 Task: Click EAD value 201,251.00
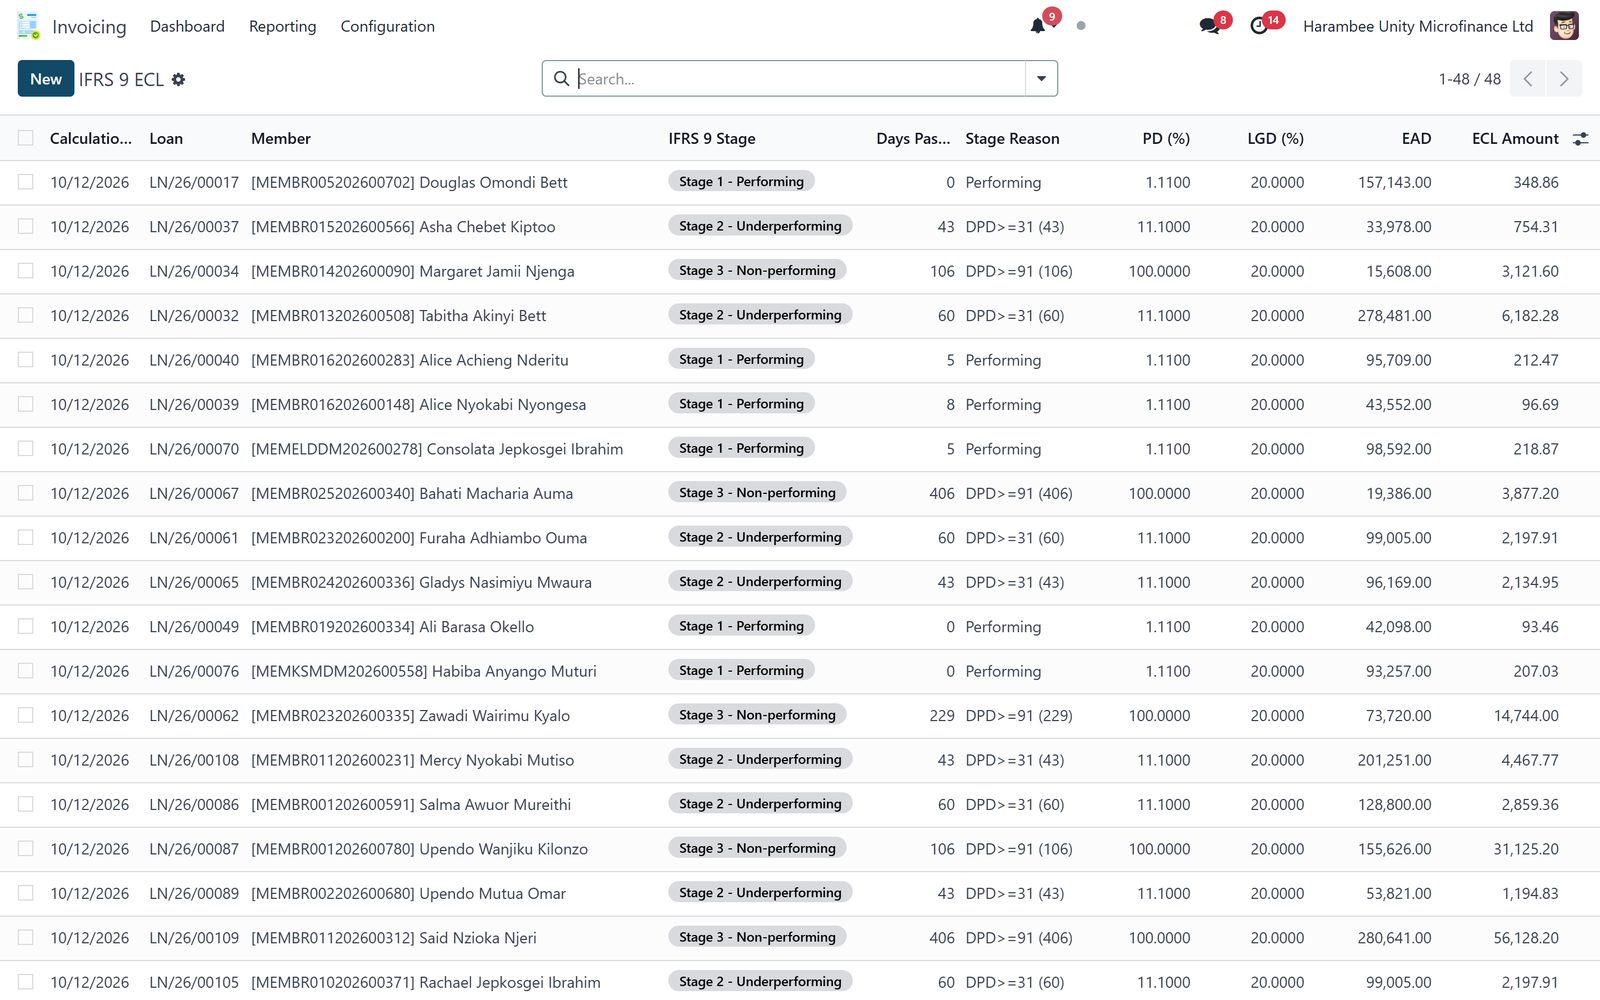(x=1394, y=760)
